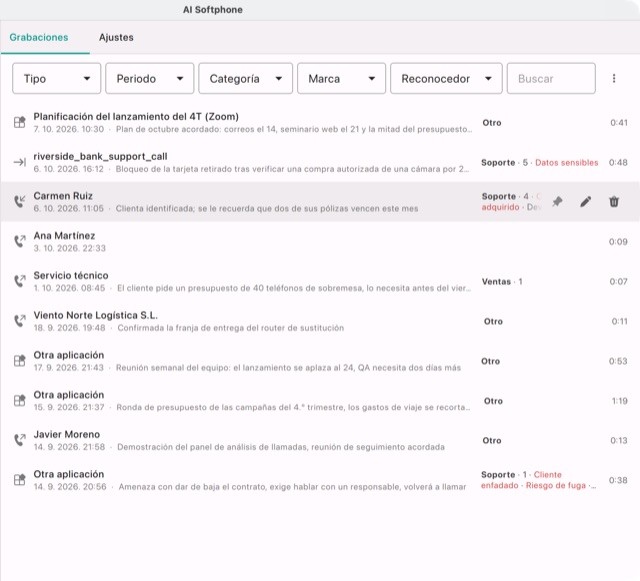
Task: Select the riverside_bank_support_call recording title
Action: tap(100, 156)
